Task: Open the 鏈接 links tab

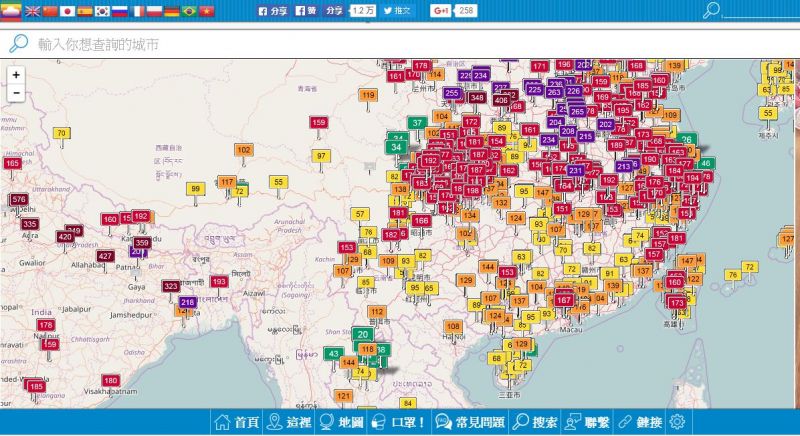Action: tap(640, 422)
